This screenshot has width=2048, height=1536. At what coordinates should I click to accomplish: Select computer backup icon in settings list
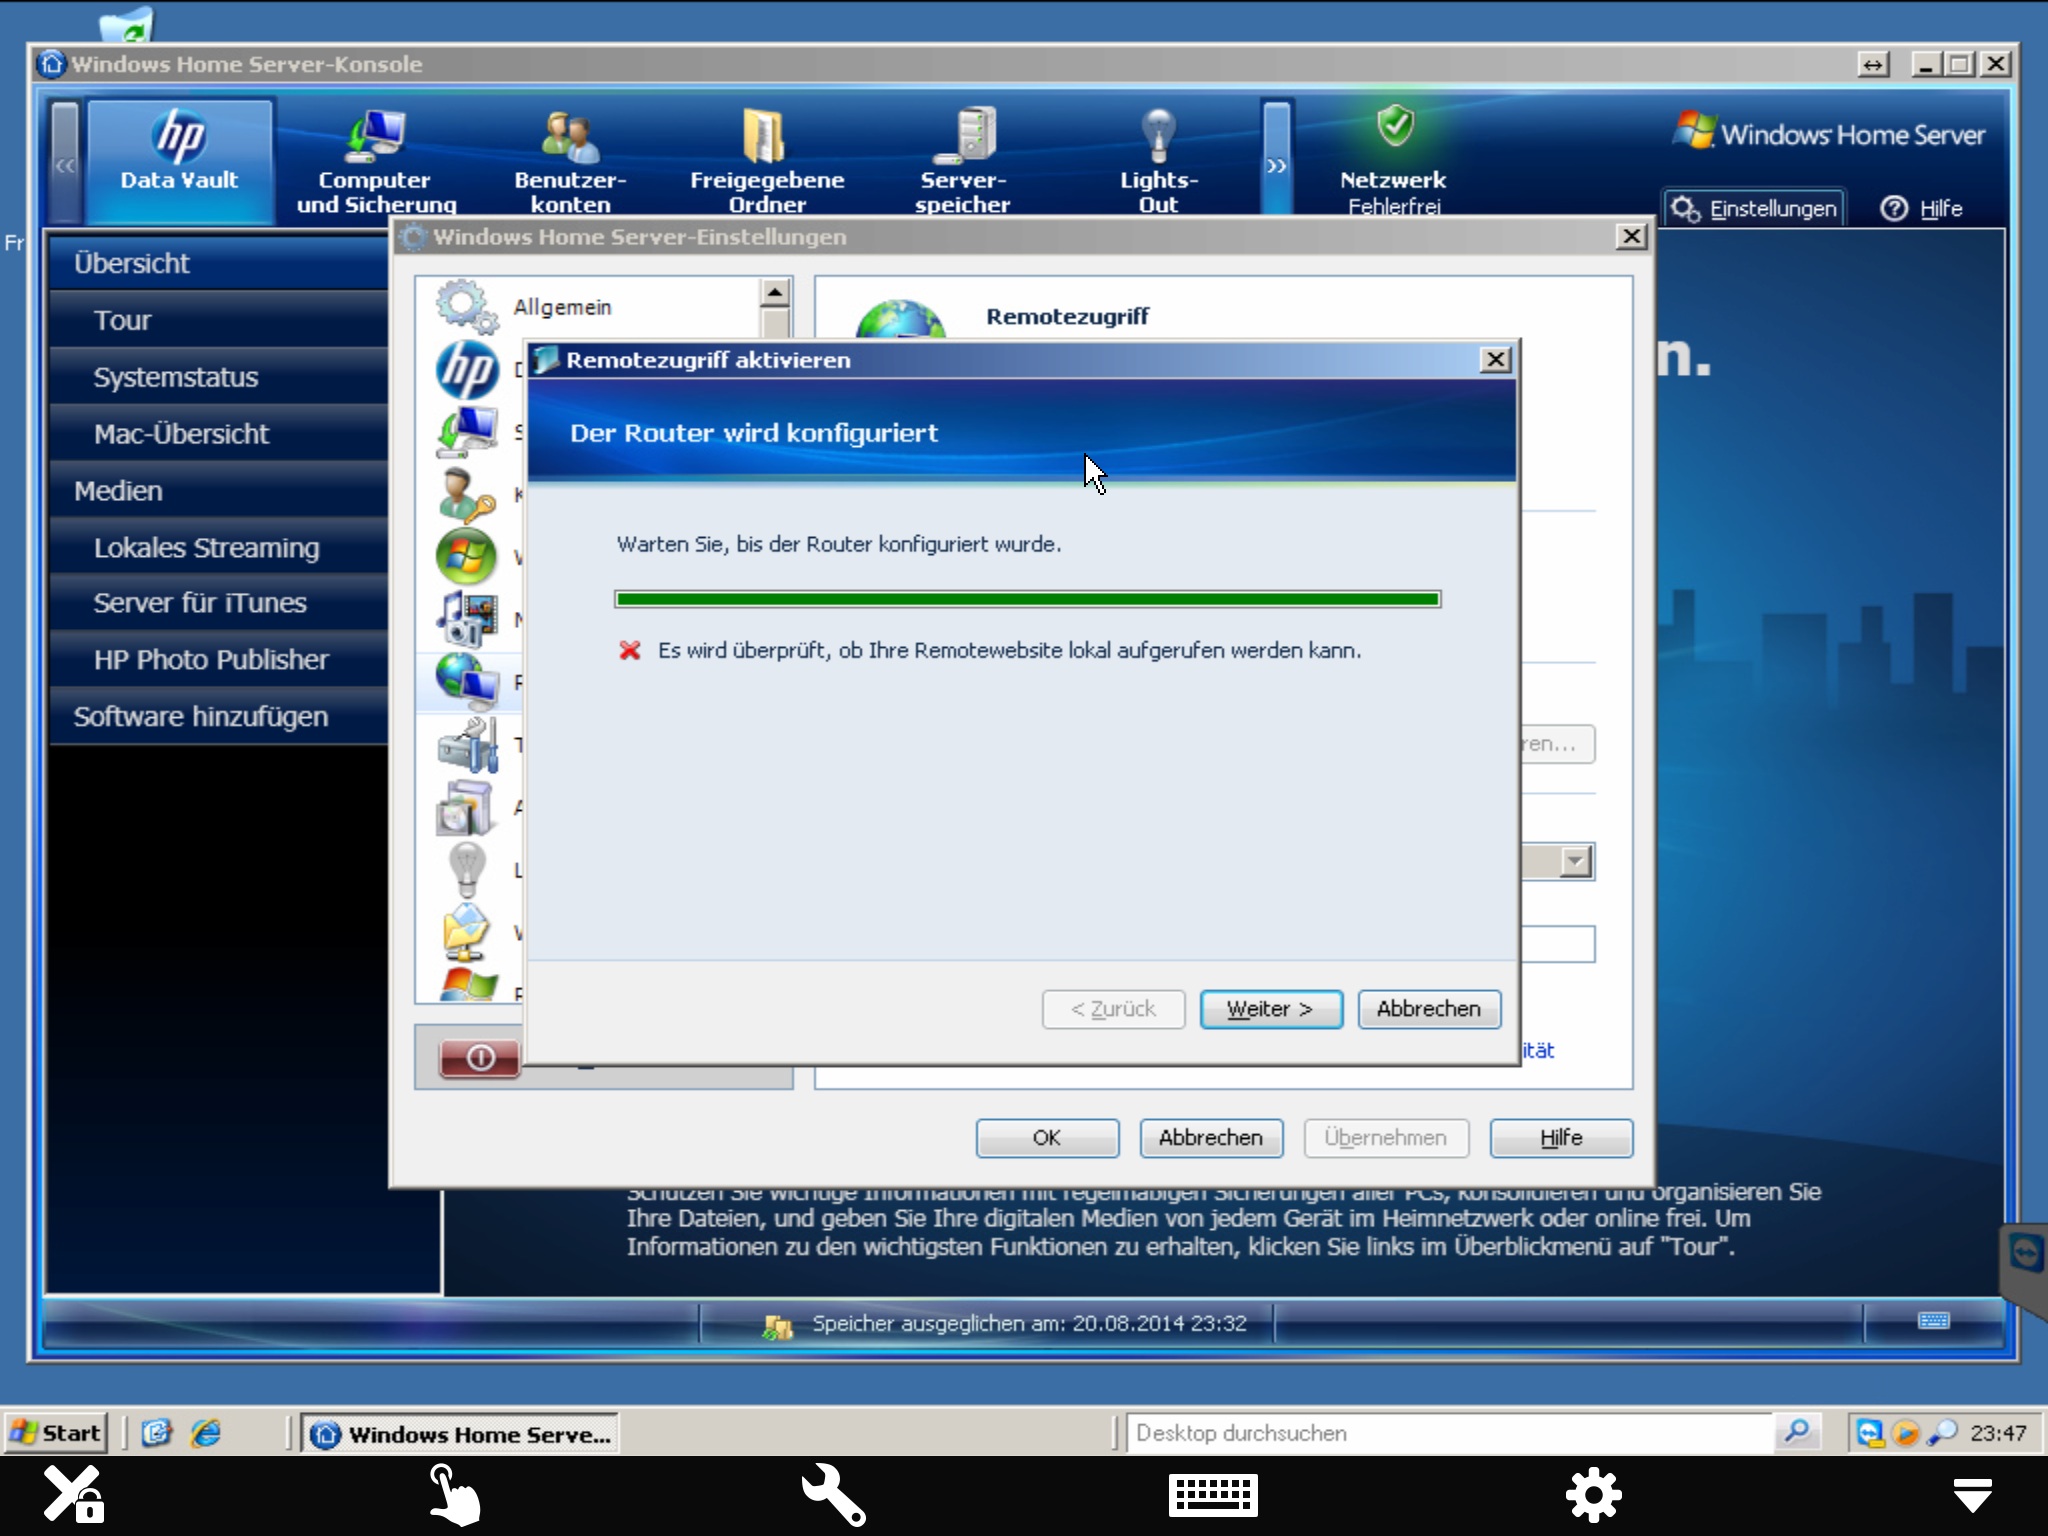(x=467, y=432)
